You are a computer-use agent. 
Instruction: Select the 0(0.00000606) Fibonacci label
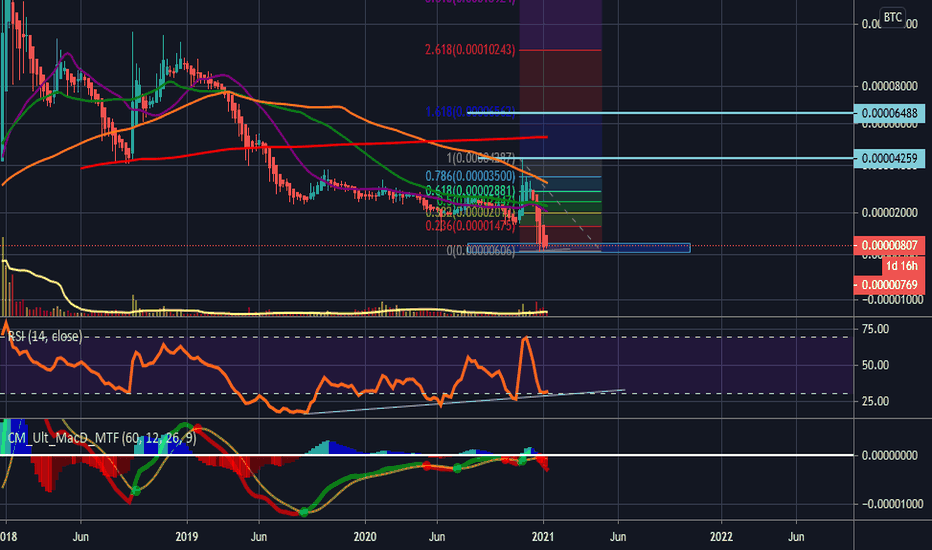click(481, 251)
